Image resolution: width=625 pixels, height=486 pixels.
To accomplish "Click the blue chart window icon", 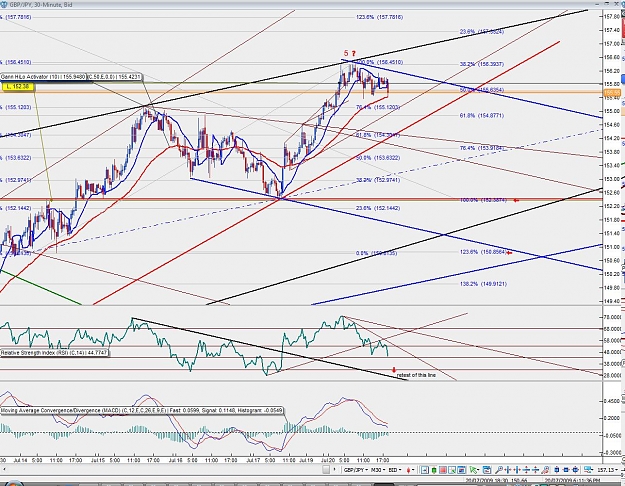I will tap(461, 470).
